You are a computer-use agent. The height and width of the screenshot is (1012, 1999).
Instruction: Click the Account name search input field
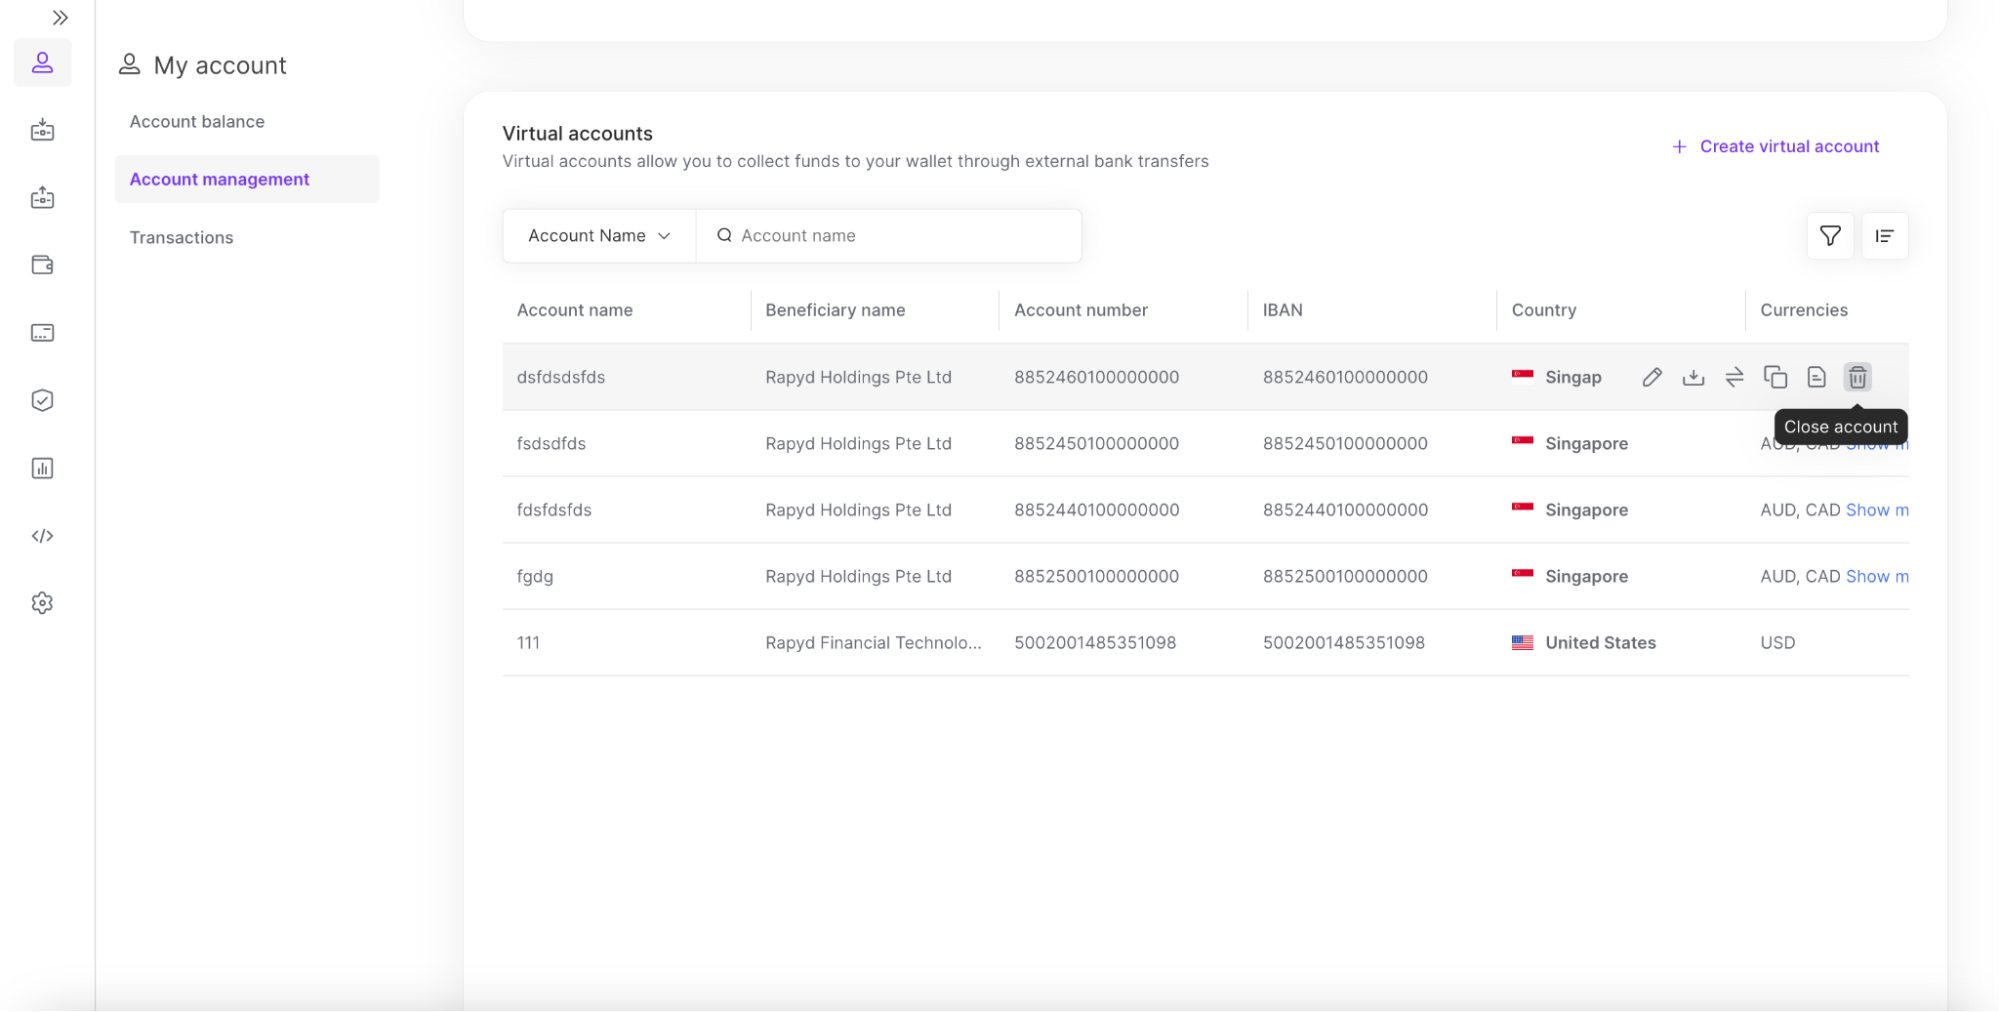pyautogui.click(x=890, y=235)
